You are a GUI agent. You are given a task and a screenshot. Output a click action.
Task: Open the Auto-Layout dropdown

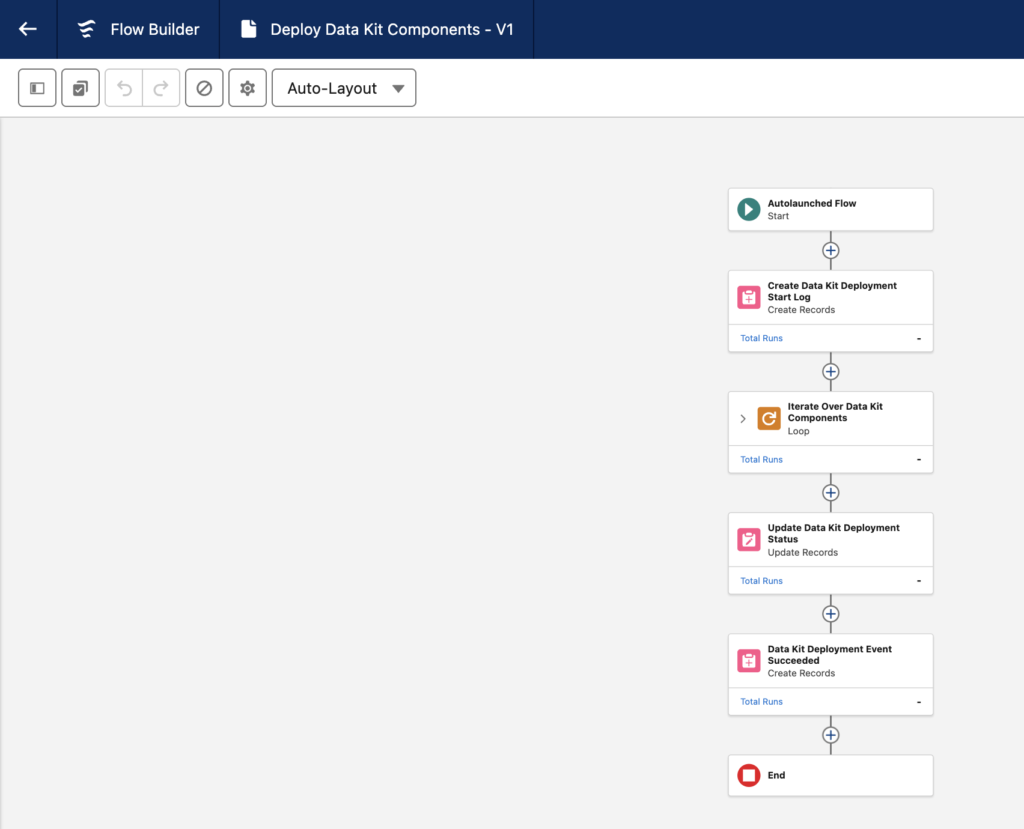point(343,88)
